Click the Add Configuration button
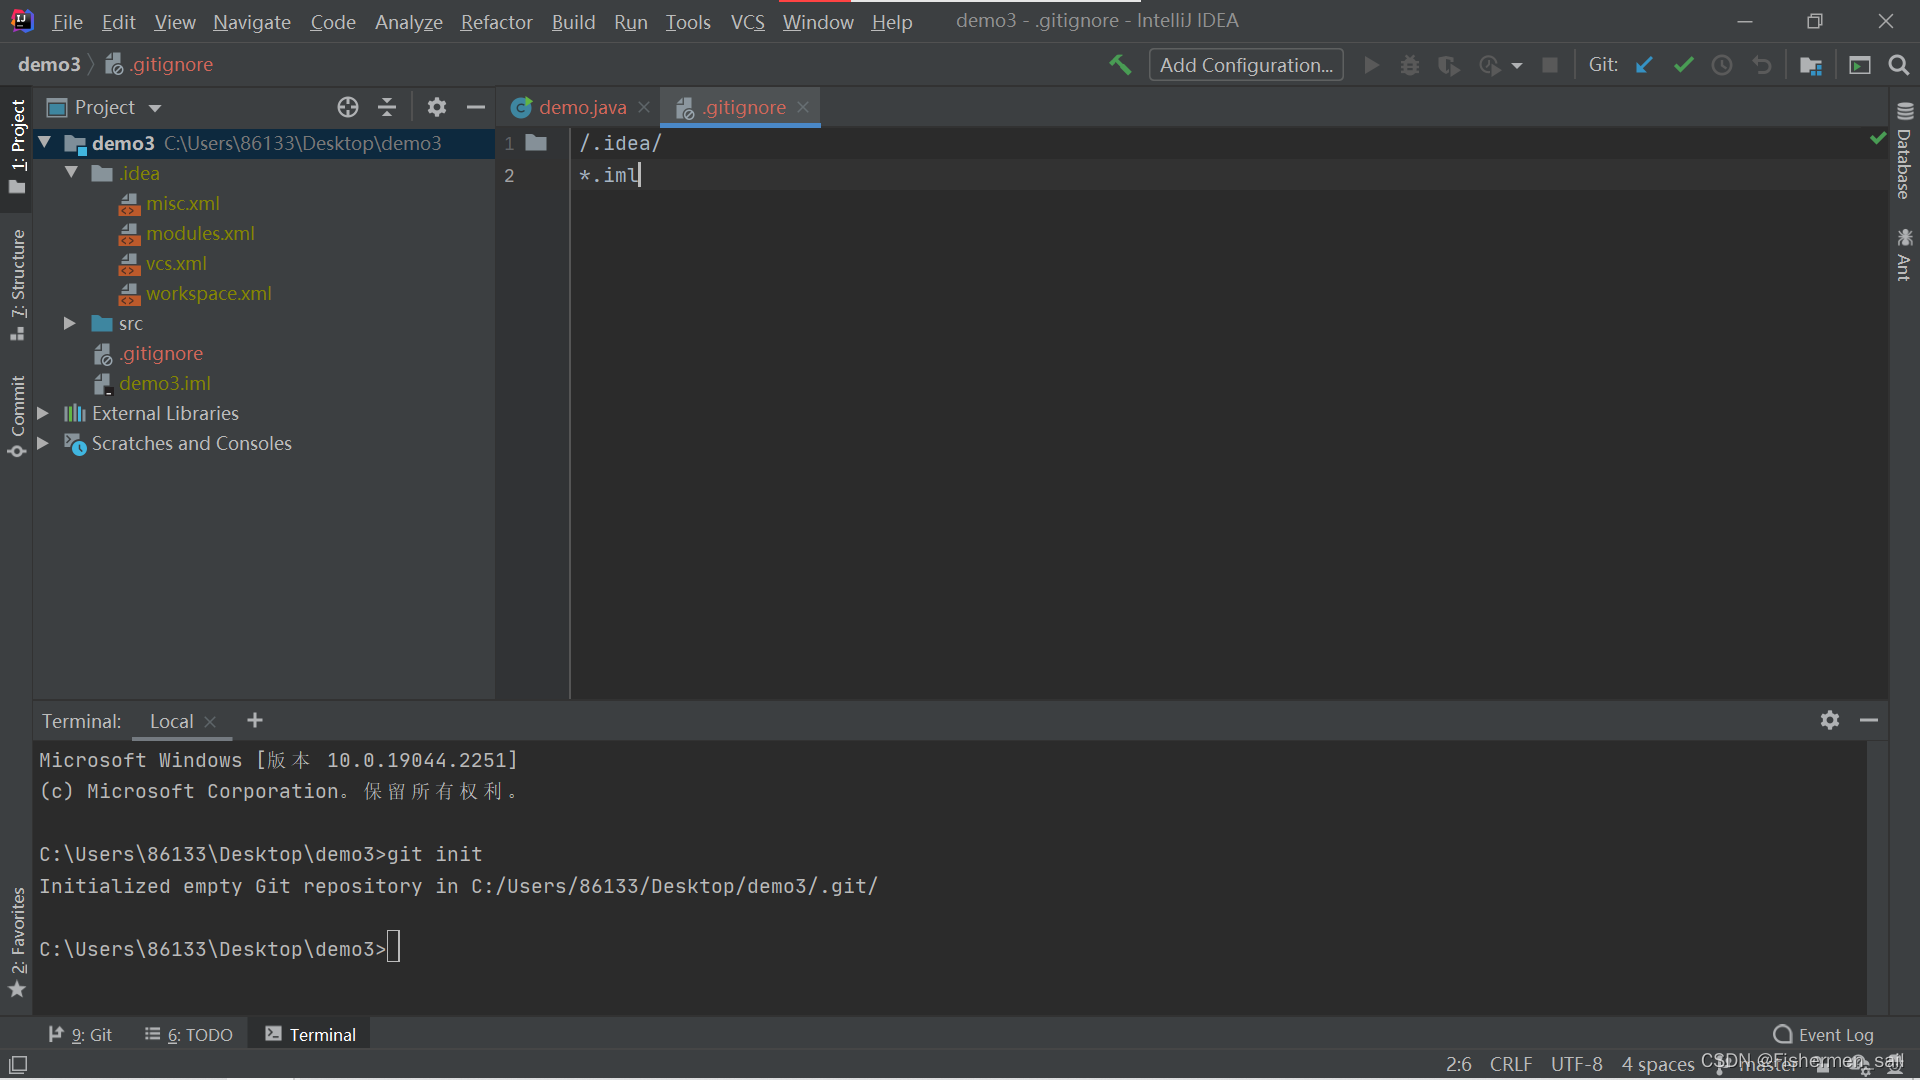 [x=1245, y=63]
